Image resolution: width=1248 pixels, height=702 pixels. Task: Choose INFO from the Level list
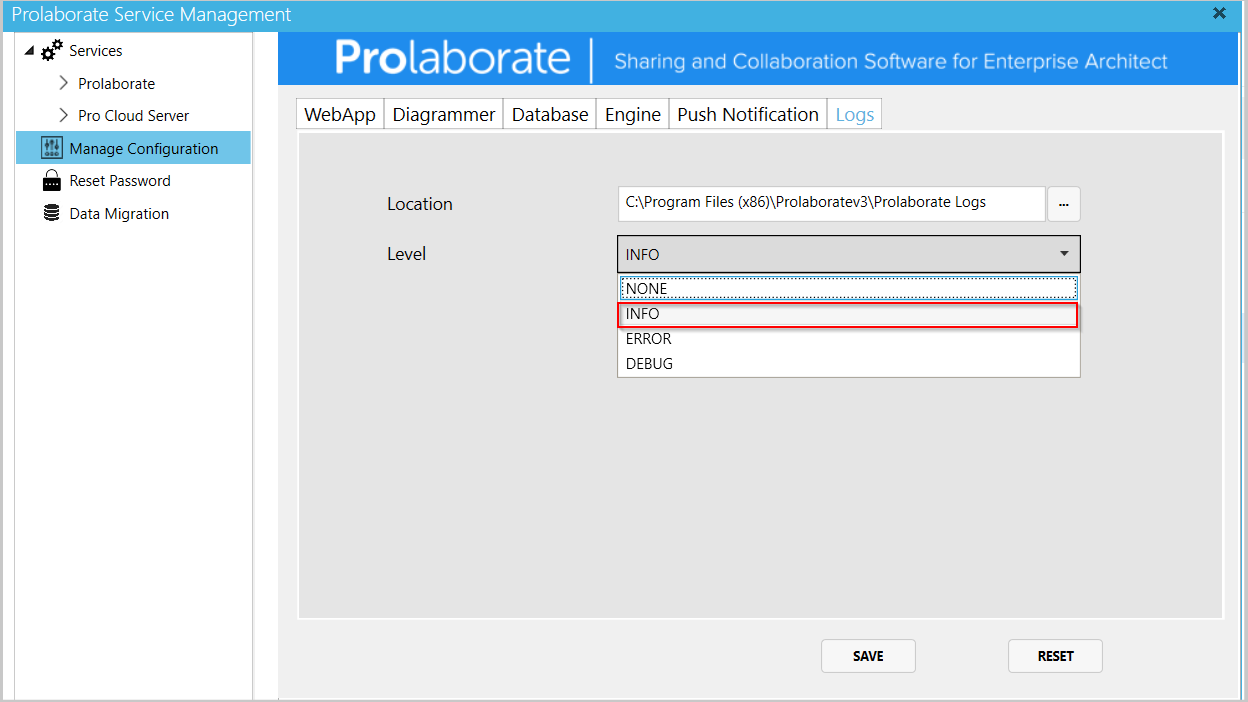[x=848, y=314]
